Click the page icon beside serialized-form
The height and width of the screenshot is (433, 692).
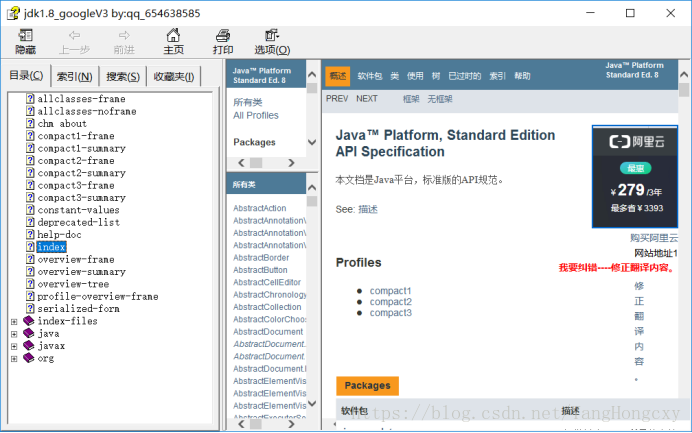coord(30,309)
